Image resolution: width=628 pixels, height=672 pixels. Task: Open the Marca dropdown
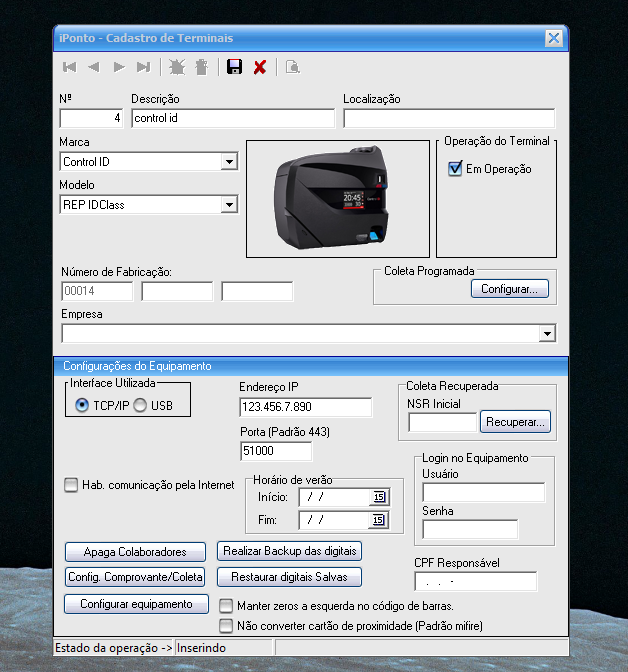(x=229, y=161)
